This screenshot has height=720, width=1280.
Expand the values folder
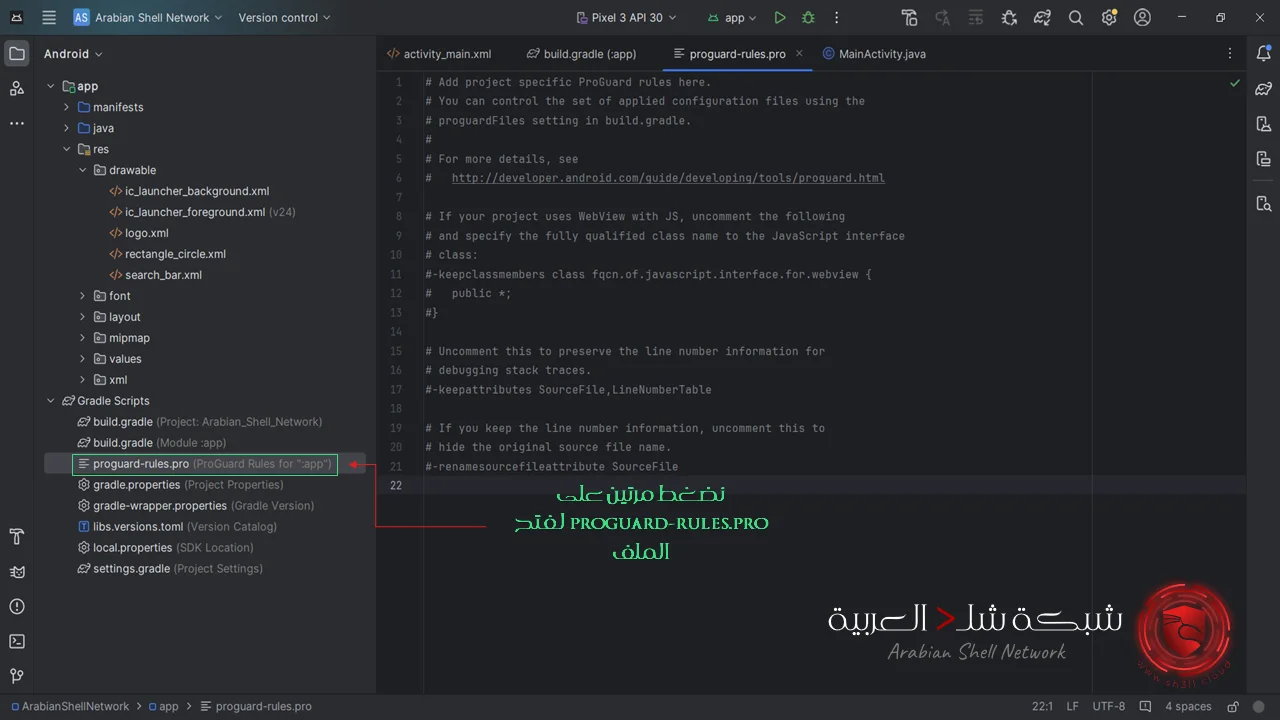[83, 359]
